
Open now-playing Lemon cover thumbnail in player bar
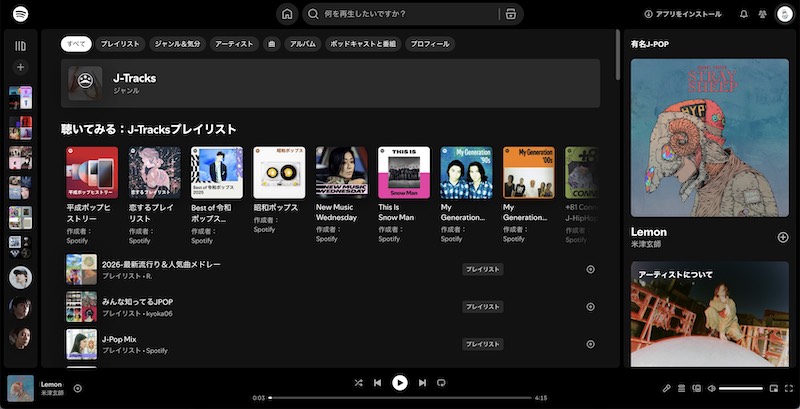pos(20,389)
